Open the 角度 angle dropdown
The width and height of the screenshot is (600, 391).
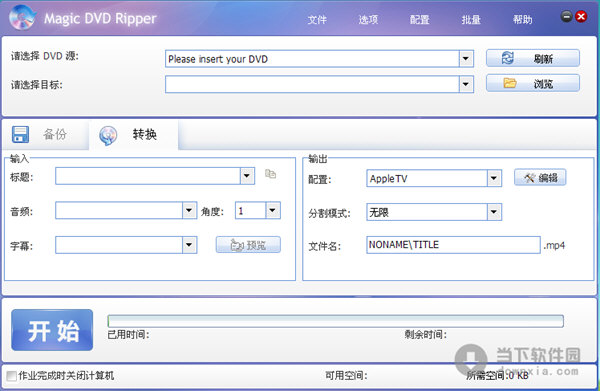tap(273, 210)
